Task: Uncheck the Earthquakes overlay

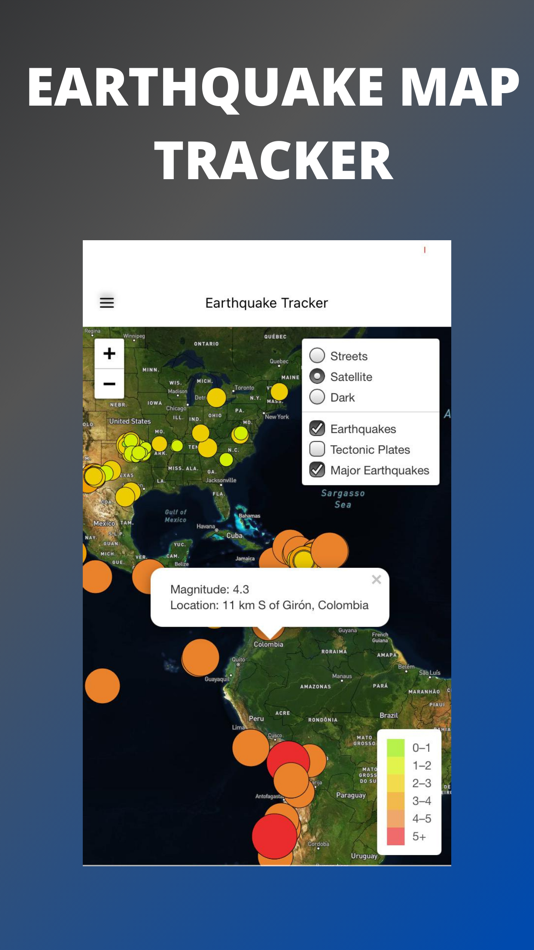Action: 317,428
